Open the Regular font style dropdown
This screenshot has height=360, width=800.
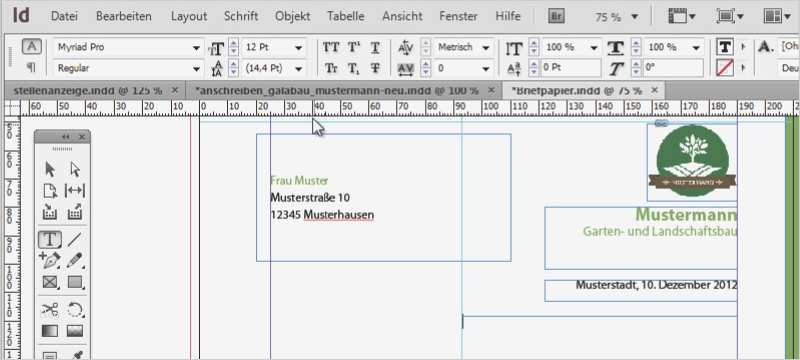196,68
